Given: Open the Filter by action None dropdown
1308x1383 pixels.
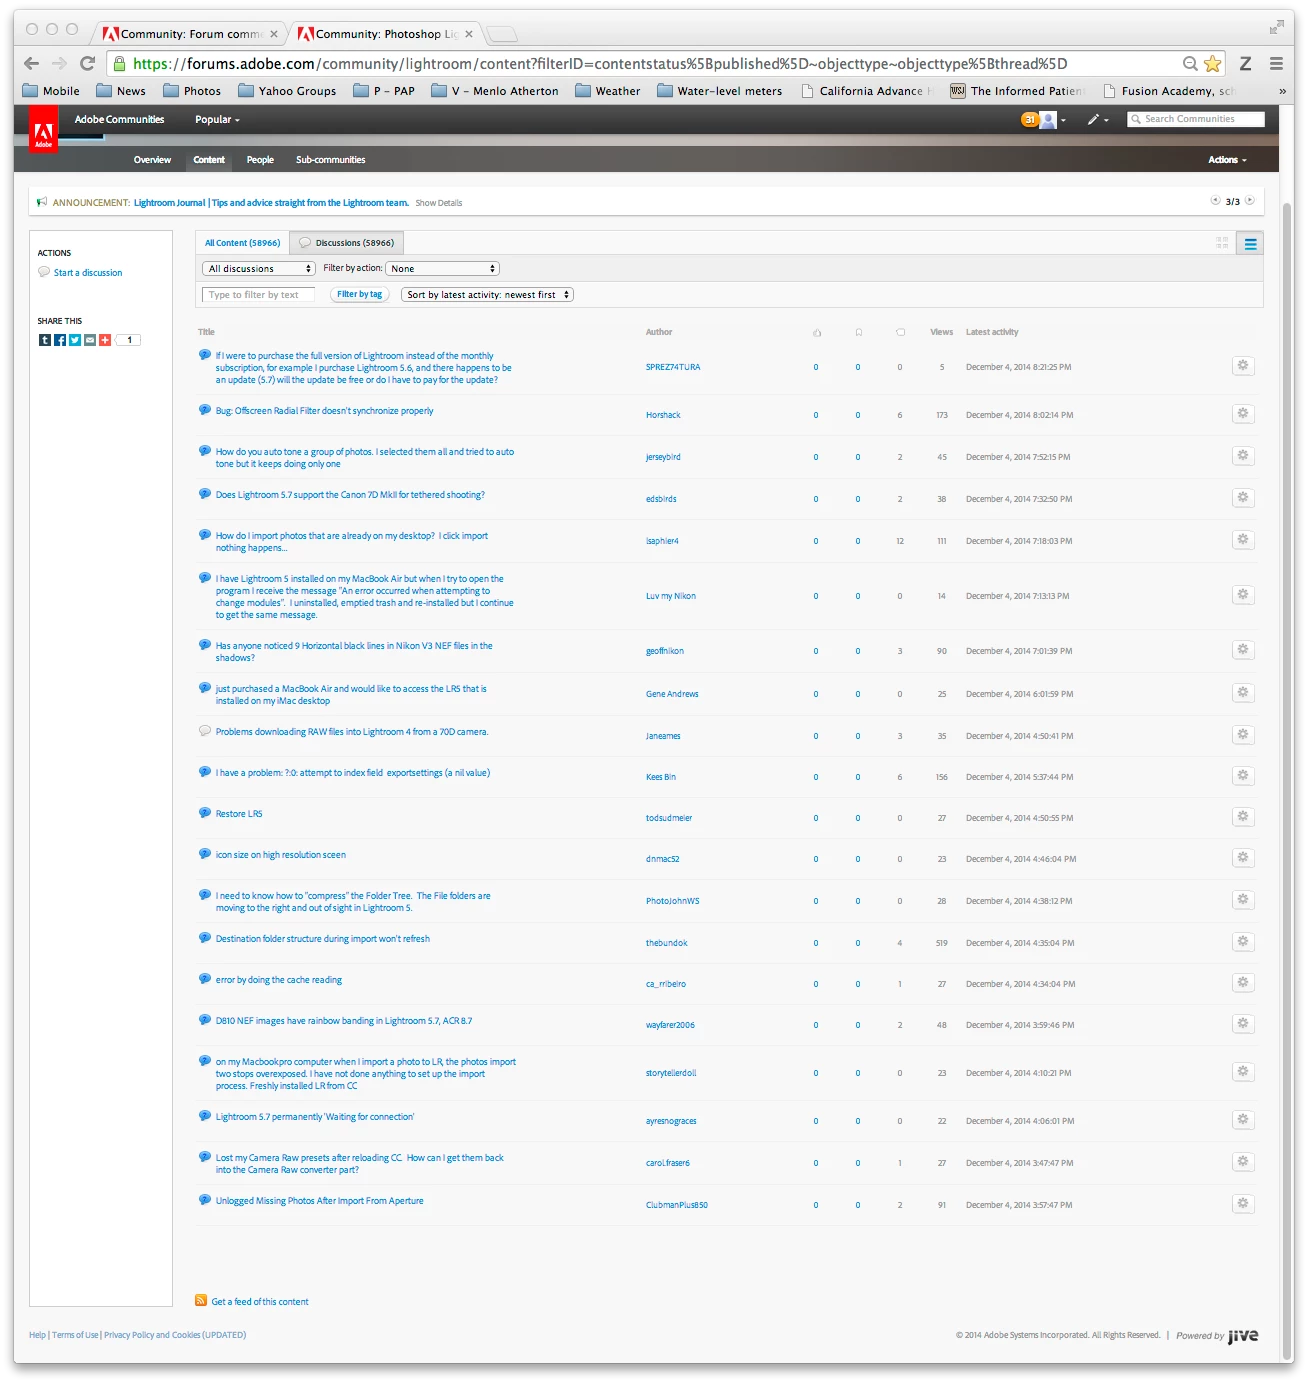Looking at the screenshot, I should pos(442,268).
